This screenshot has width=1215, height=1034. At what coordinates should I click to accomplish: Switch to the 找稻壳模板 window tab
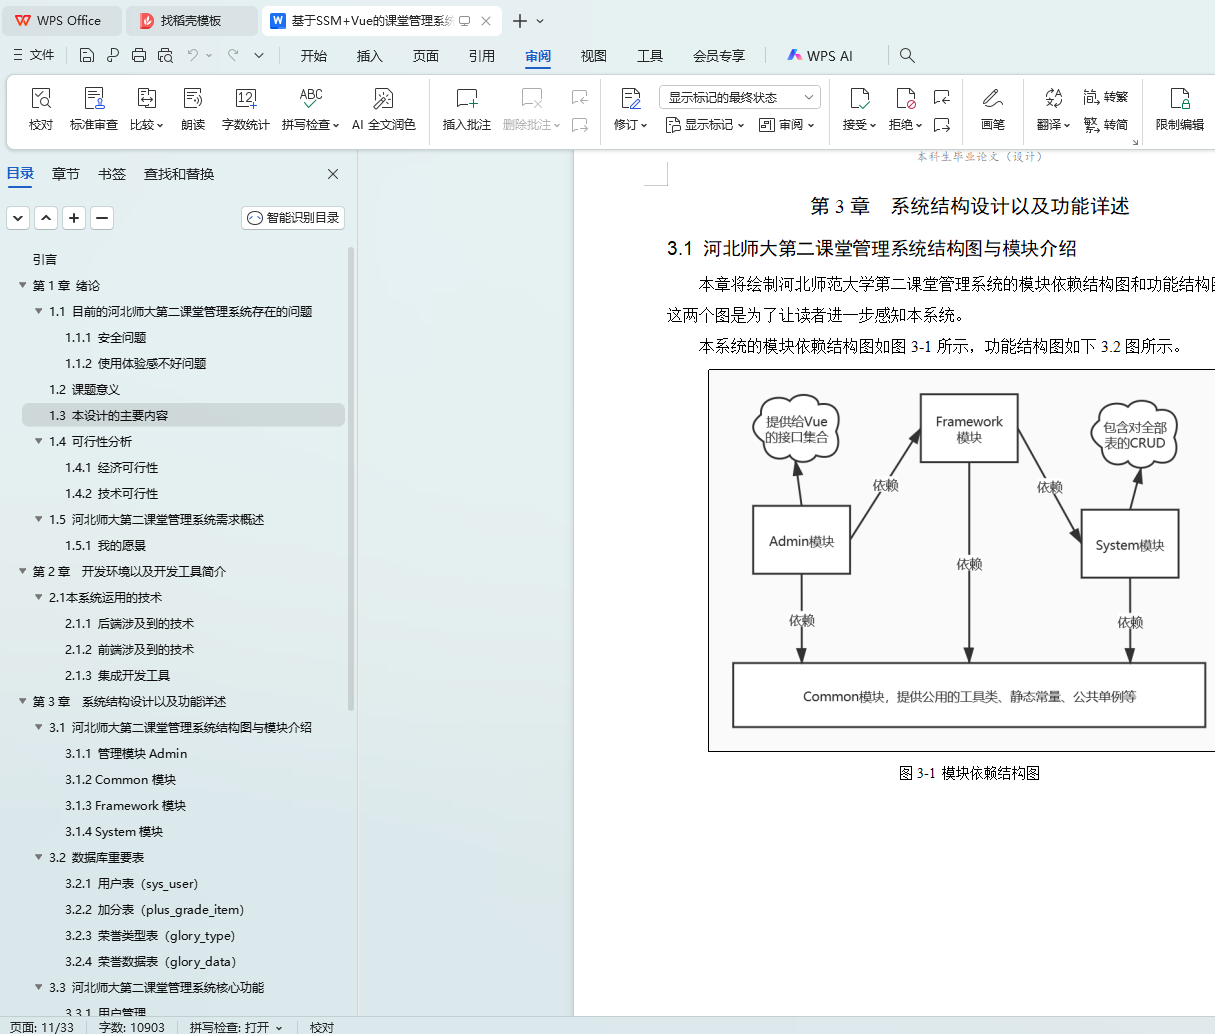[x=190, y=21]
